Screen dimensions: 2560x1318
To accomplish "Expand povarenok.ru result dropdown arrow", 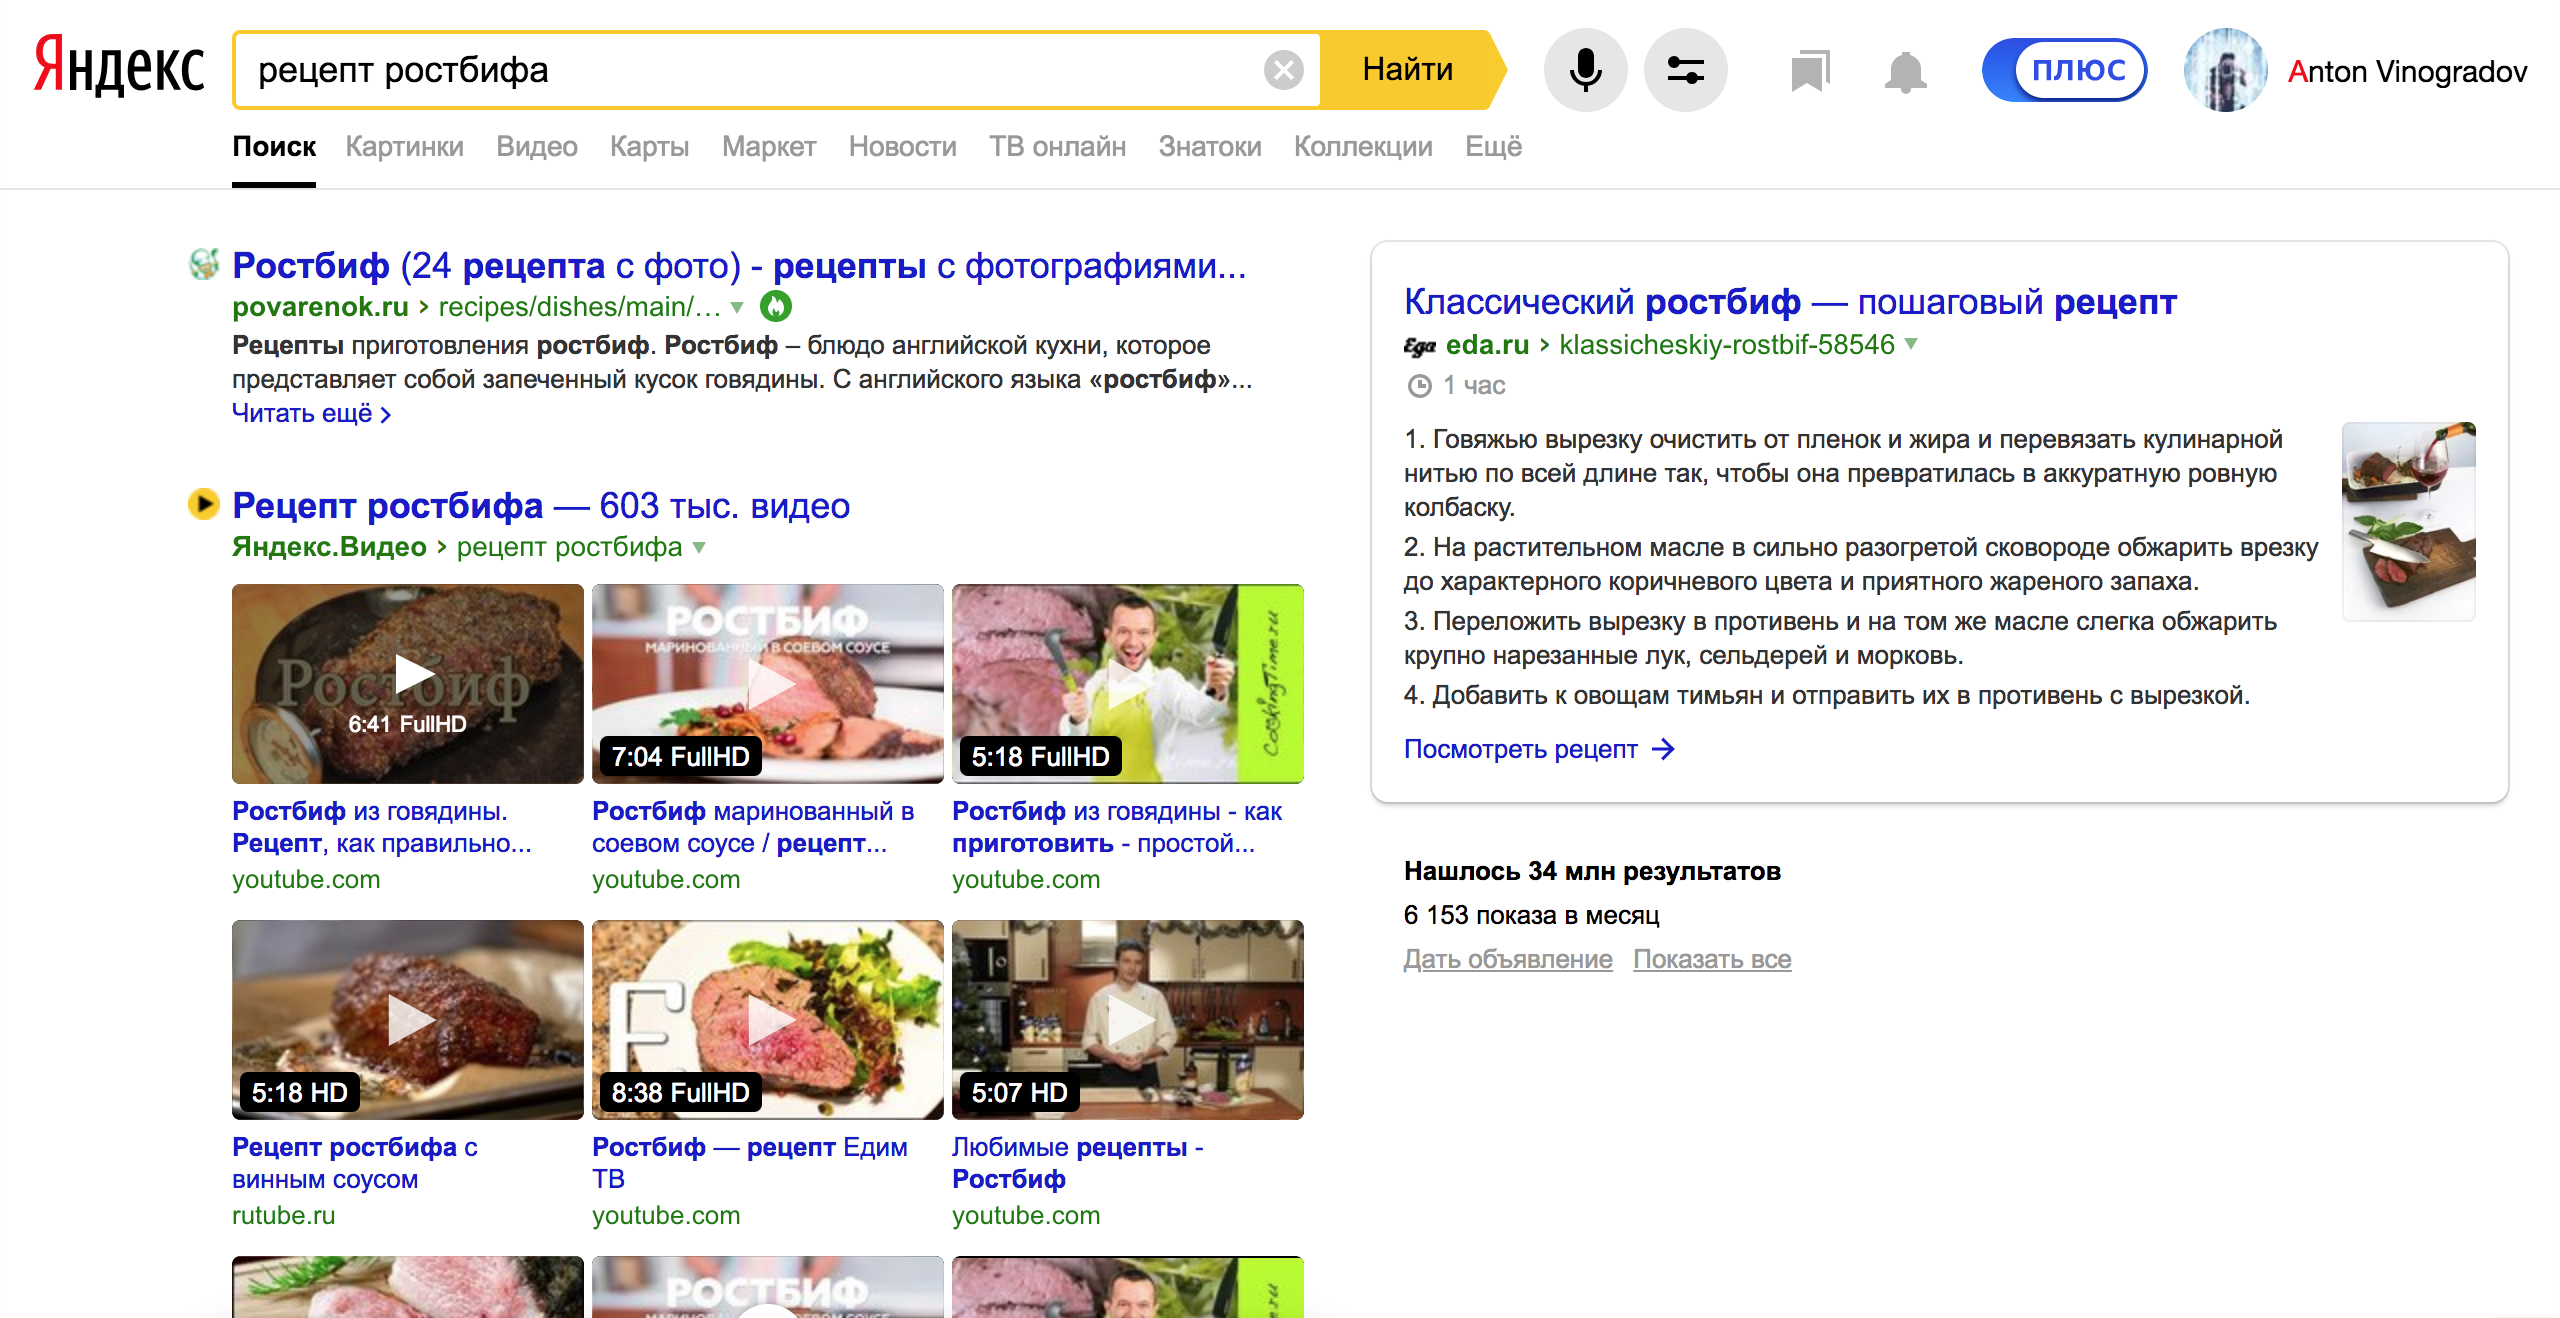I will click(737, 307).
